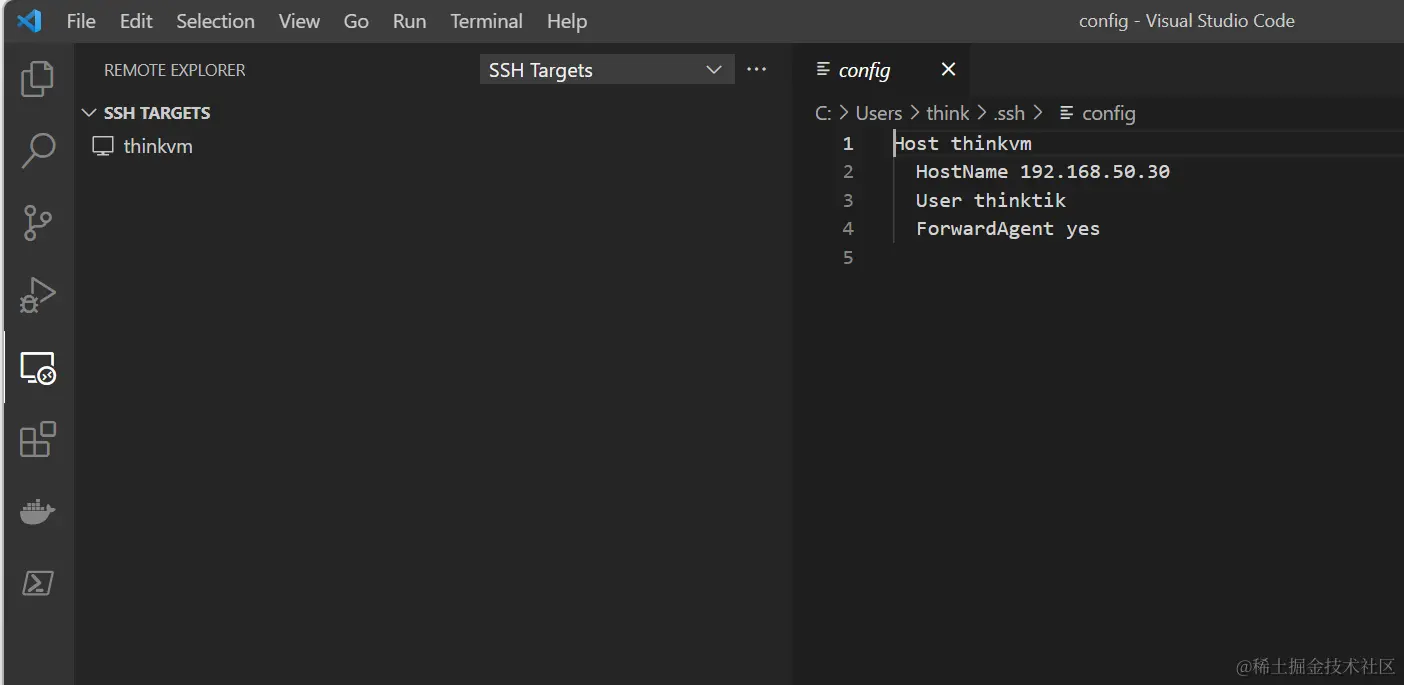Click line number 1 in gutter
1404x685 pixels.
[x=848, y=143]
